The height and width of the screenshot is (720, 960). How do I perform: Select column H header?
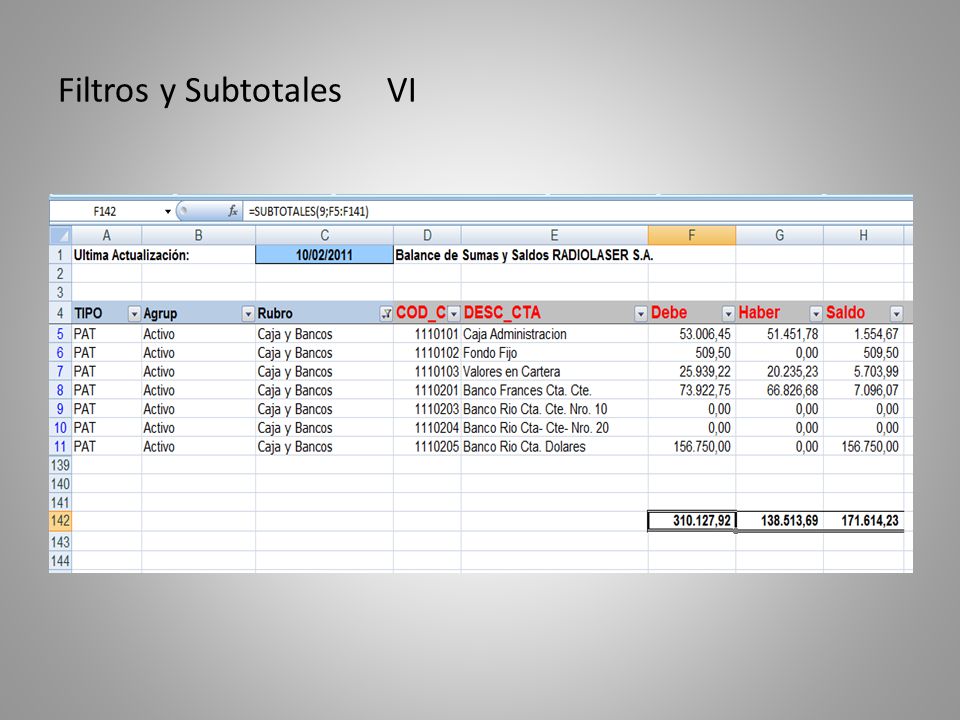point(863,235)
